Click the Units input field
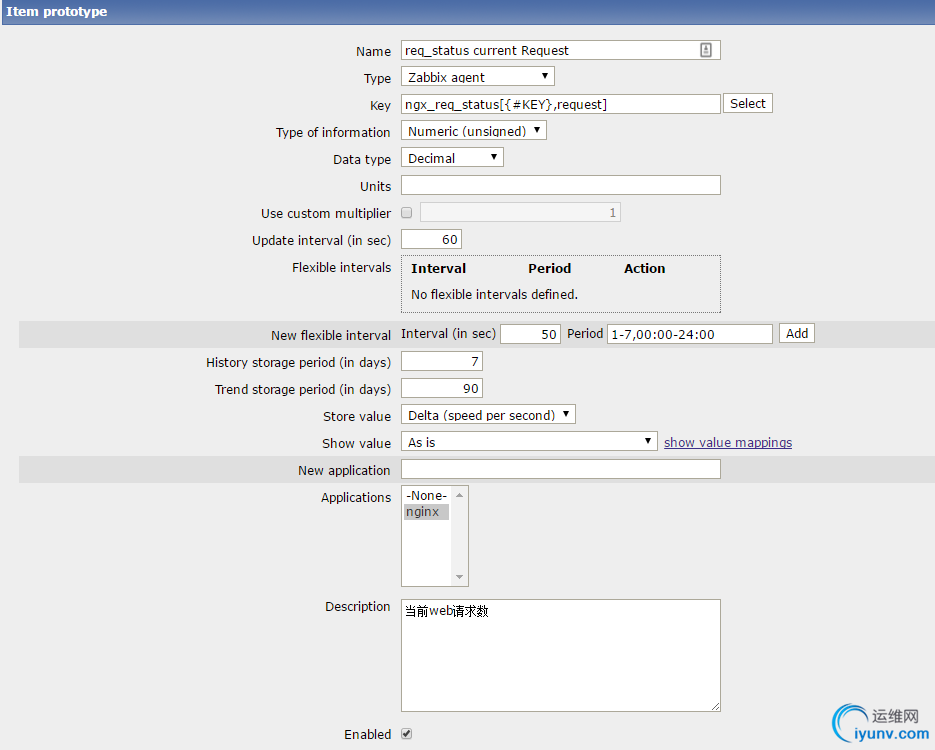This screenshot has height=750, width=935. (x=561, y=185)
